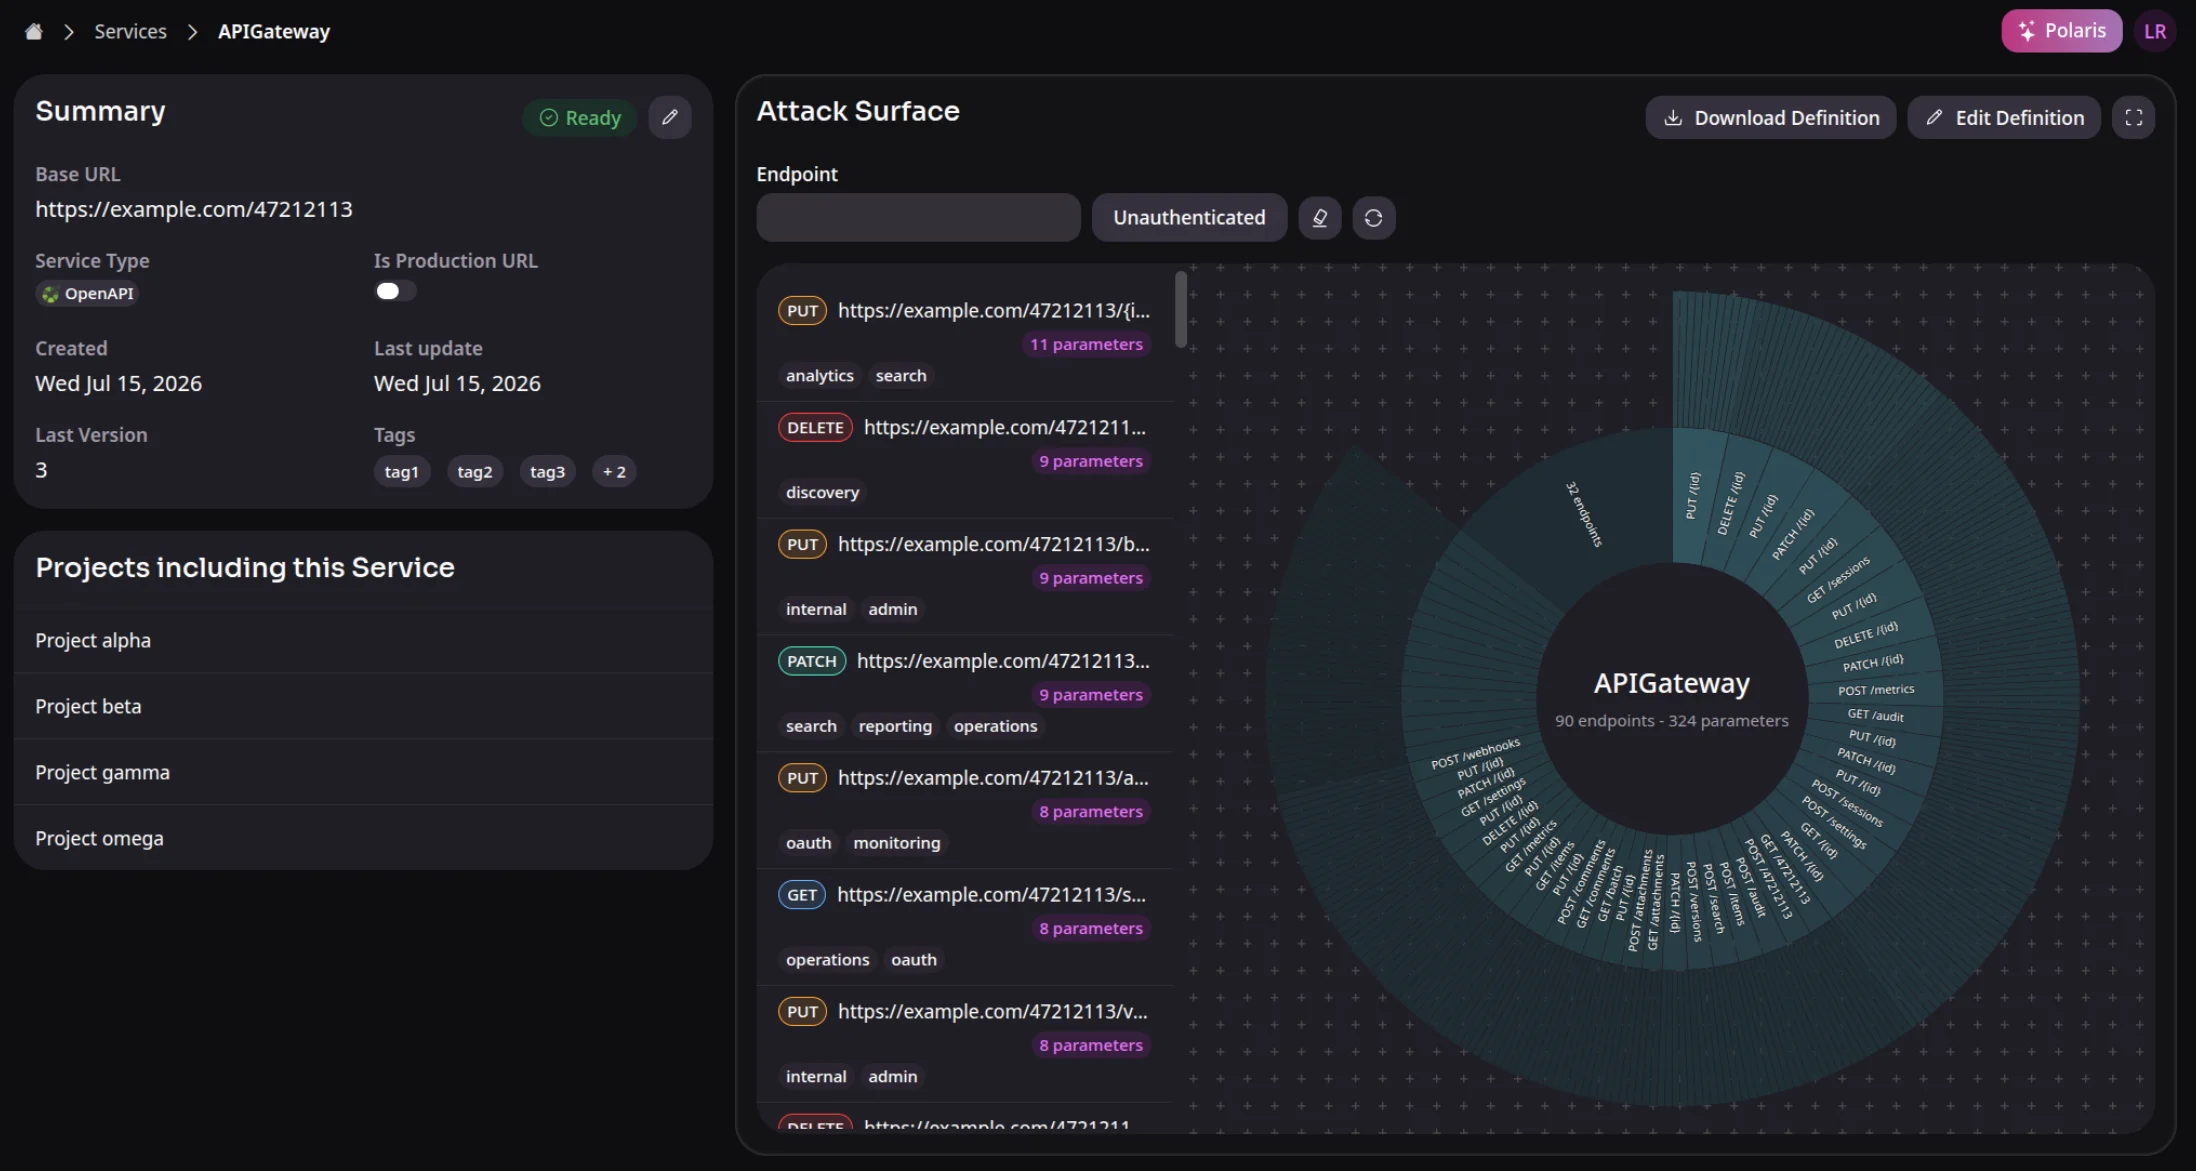
Task: Select the DELETE endpoint tagged discovery
Action: click(x=965, y=459)
